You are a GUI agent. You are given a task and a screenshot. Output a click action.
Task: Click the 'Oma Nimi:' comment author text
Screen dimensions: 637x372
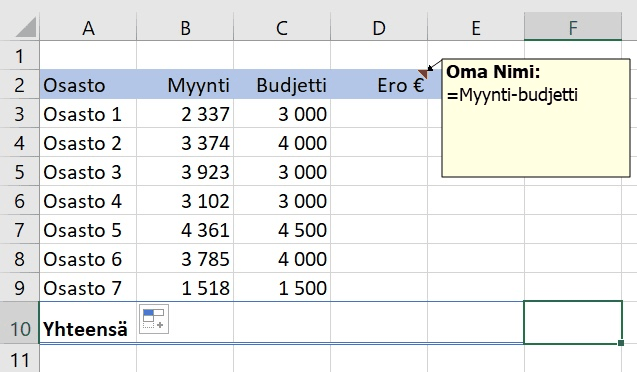click(x=493, y=72)
